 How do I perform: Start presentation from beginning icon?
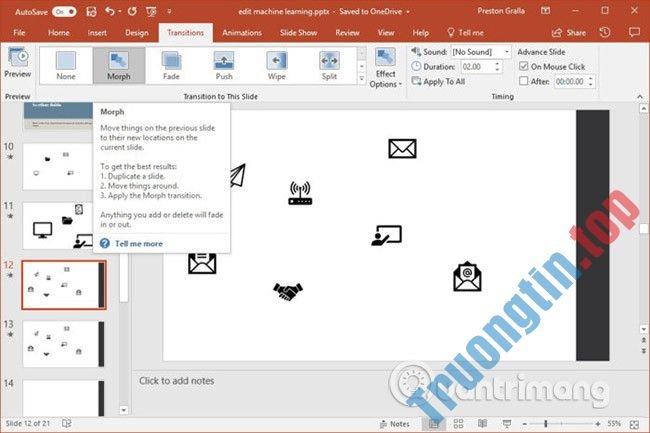point(151,12)
